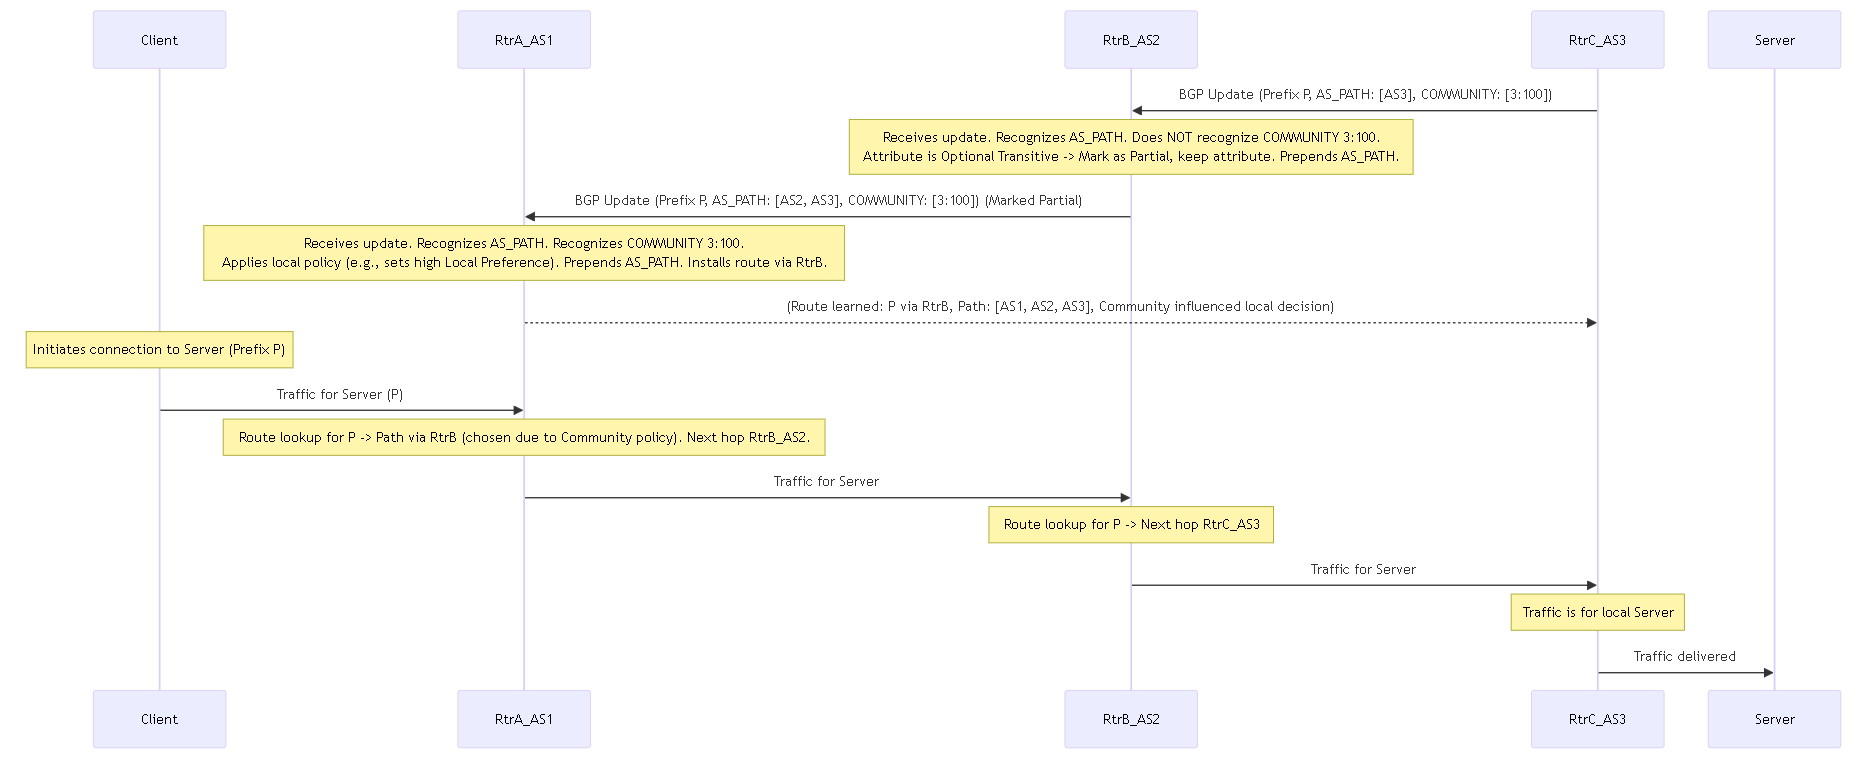Select the bottom Server participant box
This screenshot has width=1863, height=776.
coord(1774,719)
